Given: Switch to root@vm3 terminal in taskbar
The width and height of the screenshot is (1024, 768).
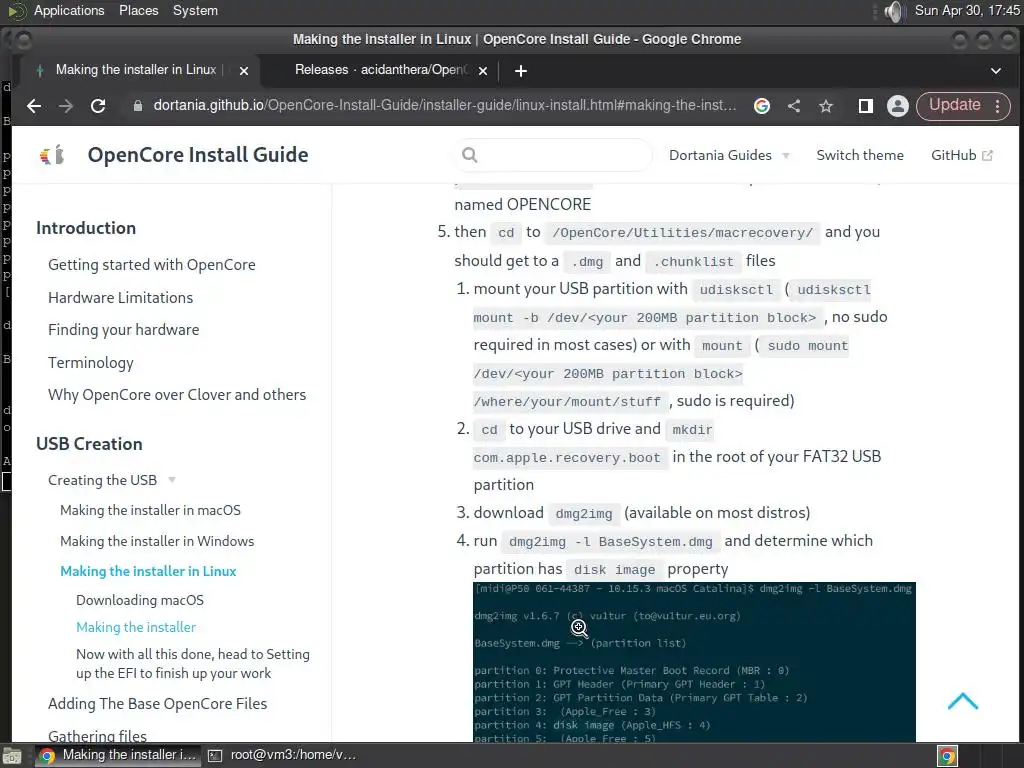Looking at the screenshot, I should coord(283,755).
